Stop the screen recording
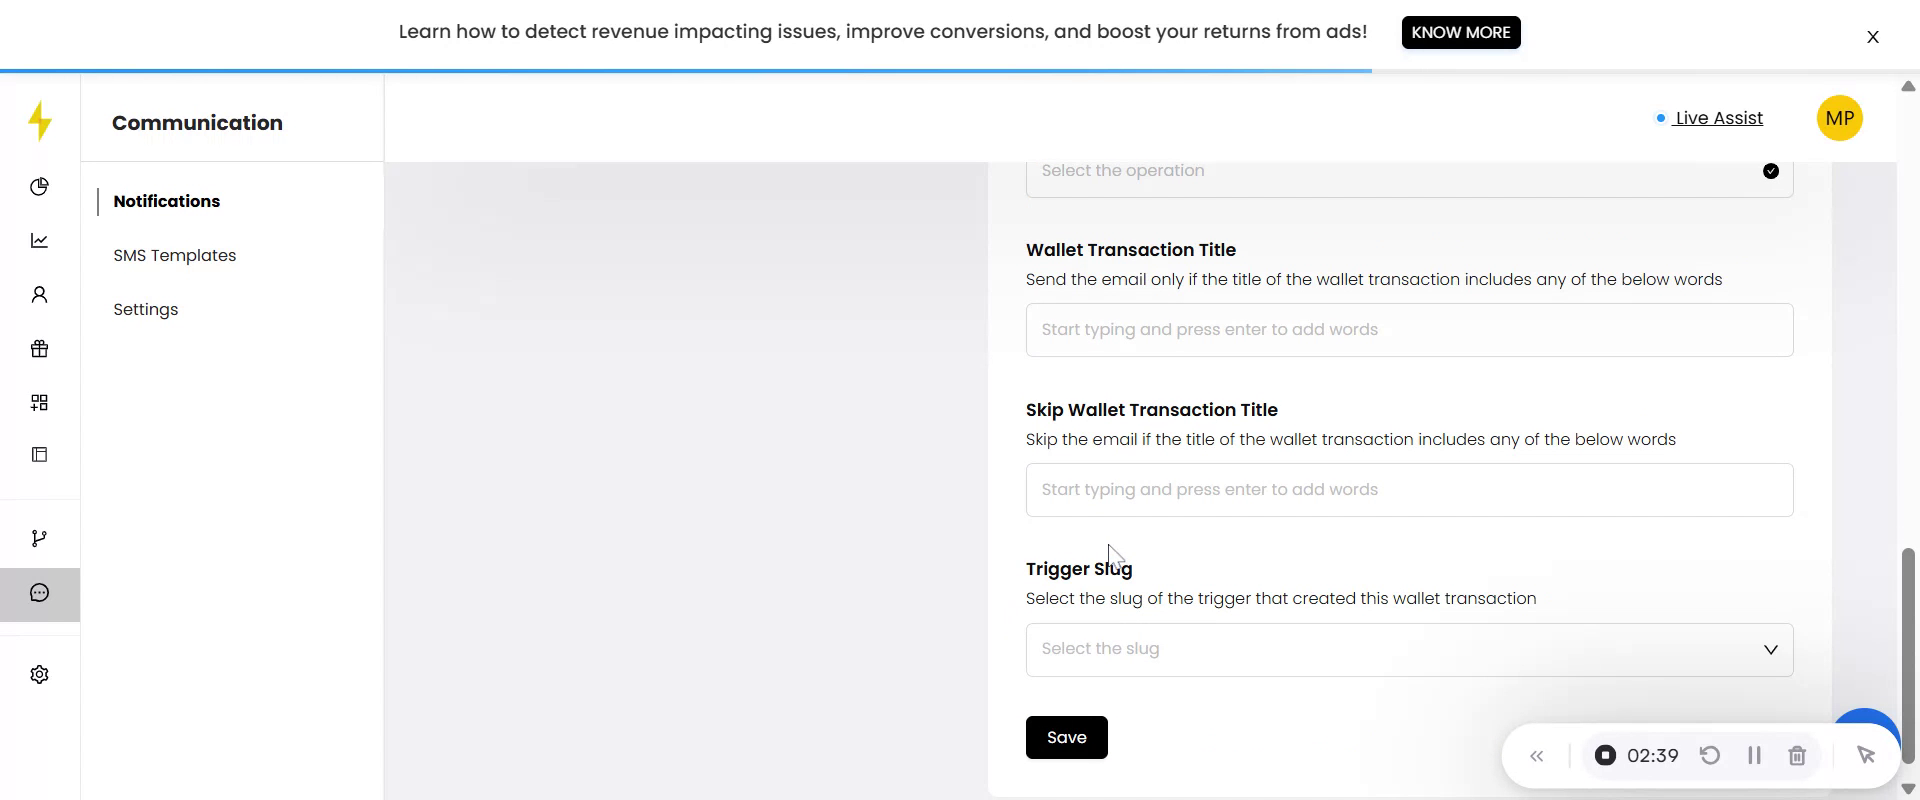 (1605, 755)
